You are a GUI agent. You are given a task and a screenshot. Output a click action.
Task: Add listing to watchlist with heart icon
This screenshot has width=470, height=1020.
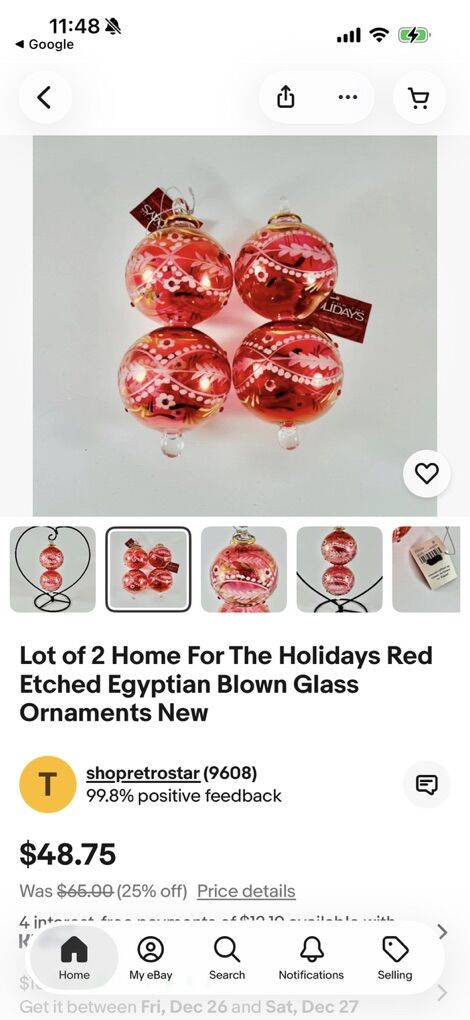(426, 474)
